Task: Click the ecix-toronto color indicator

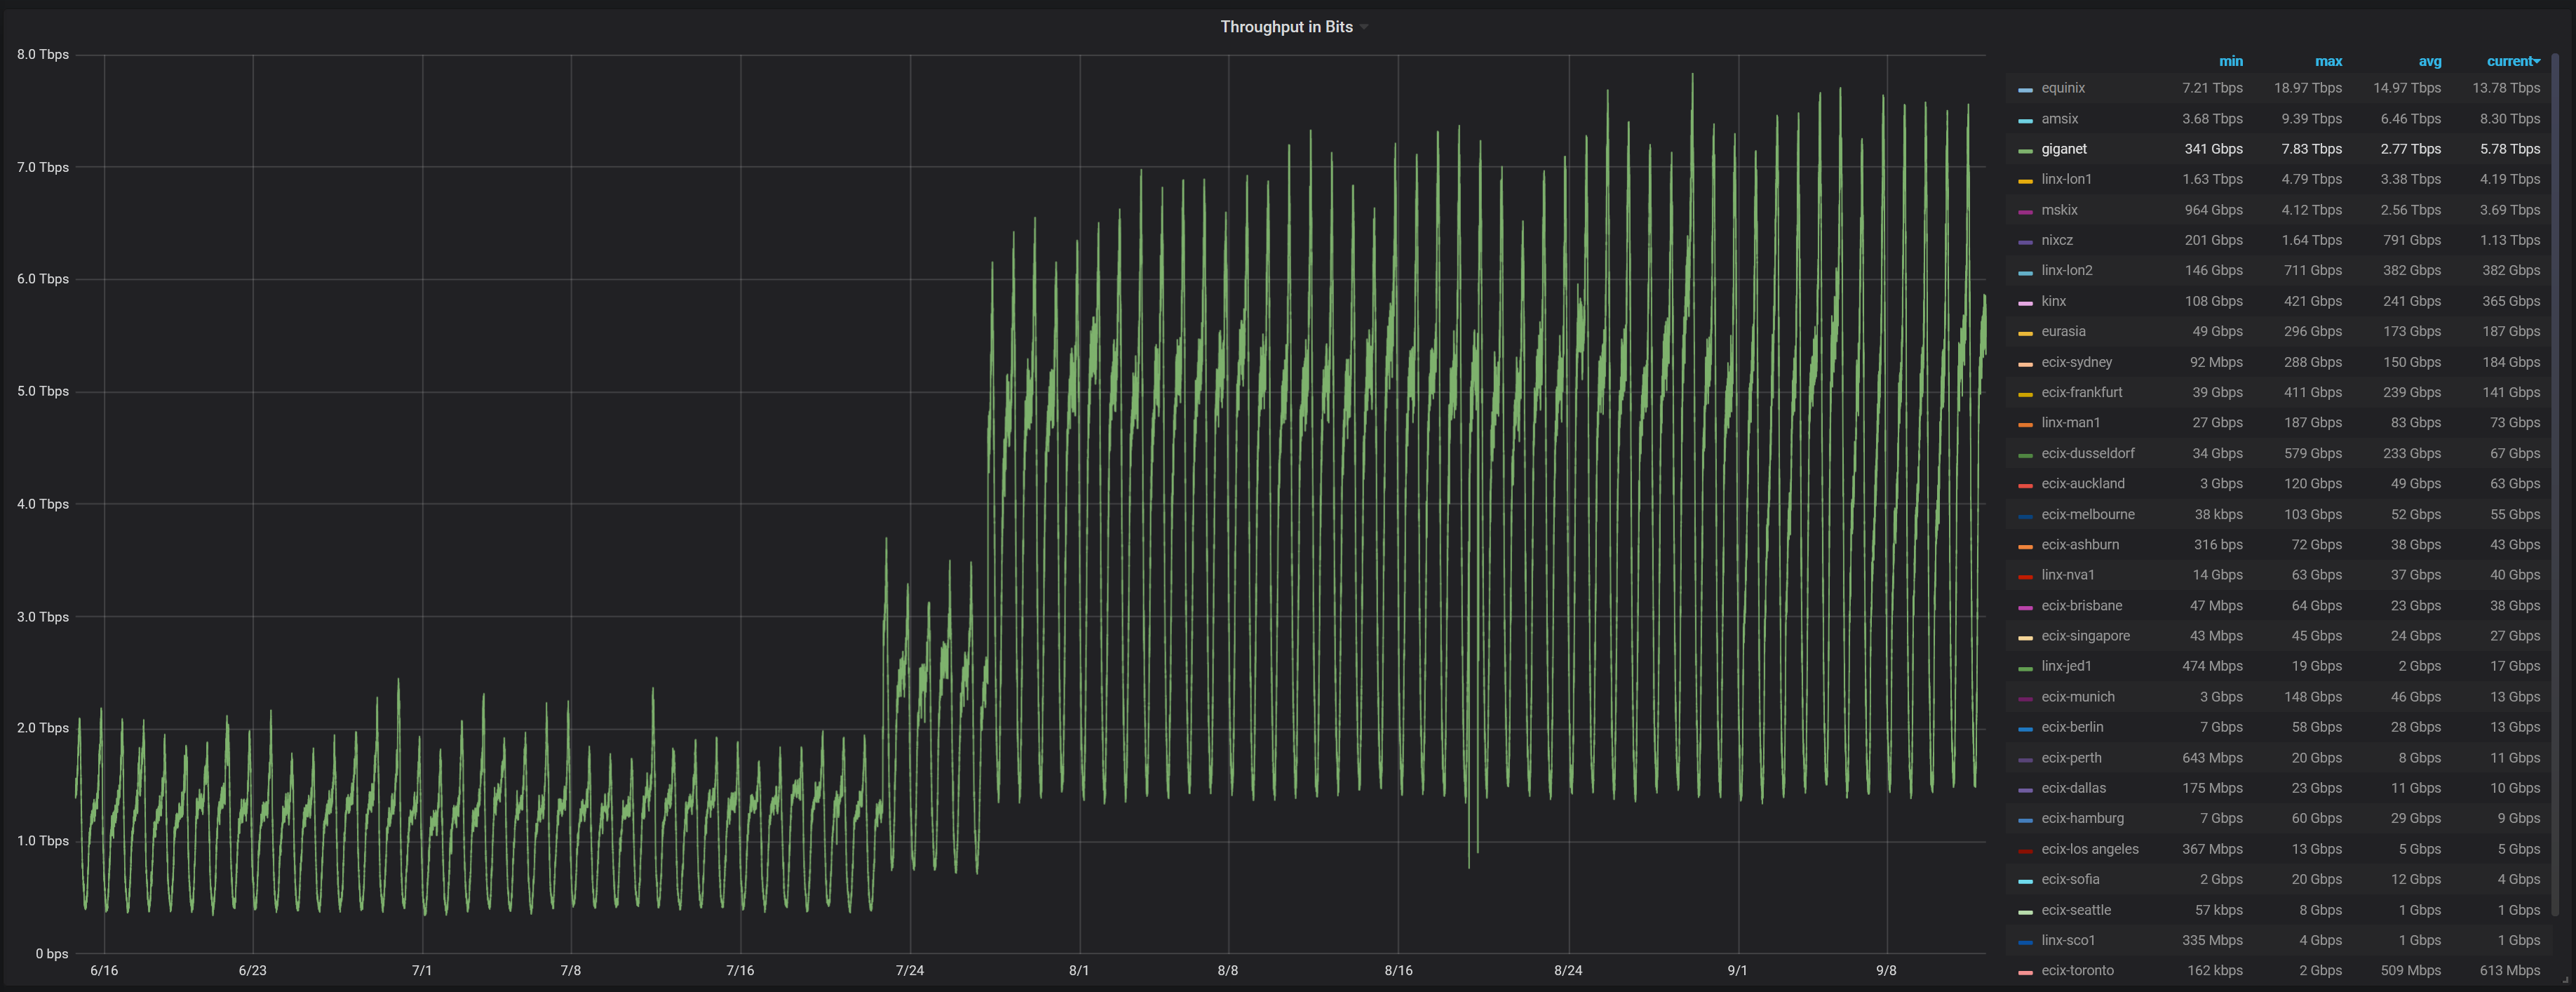Action: [2025, 972]
